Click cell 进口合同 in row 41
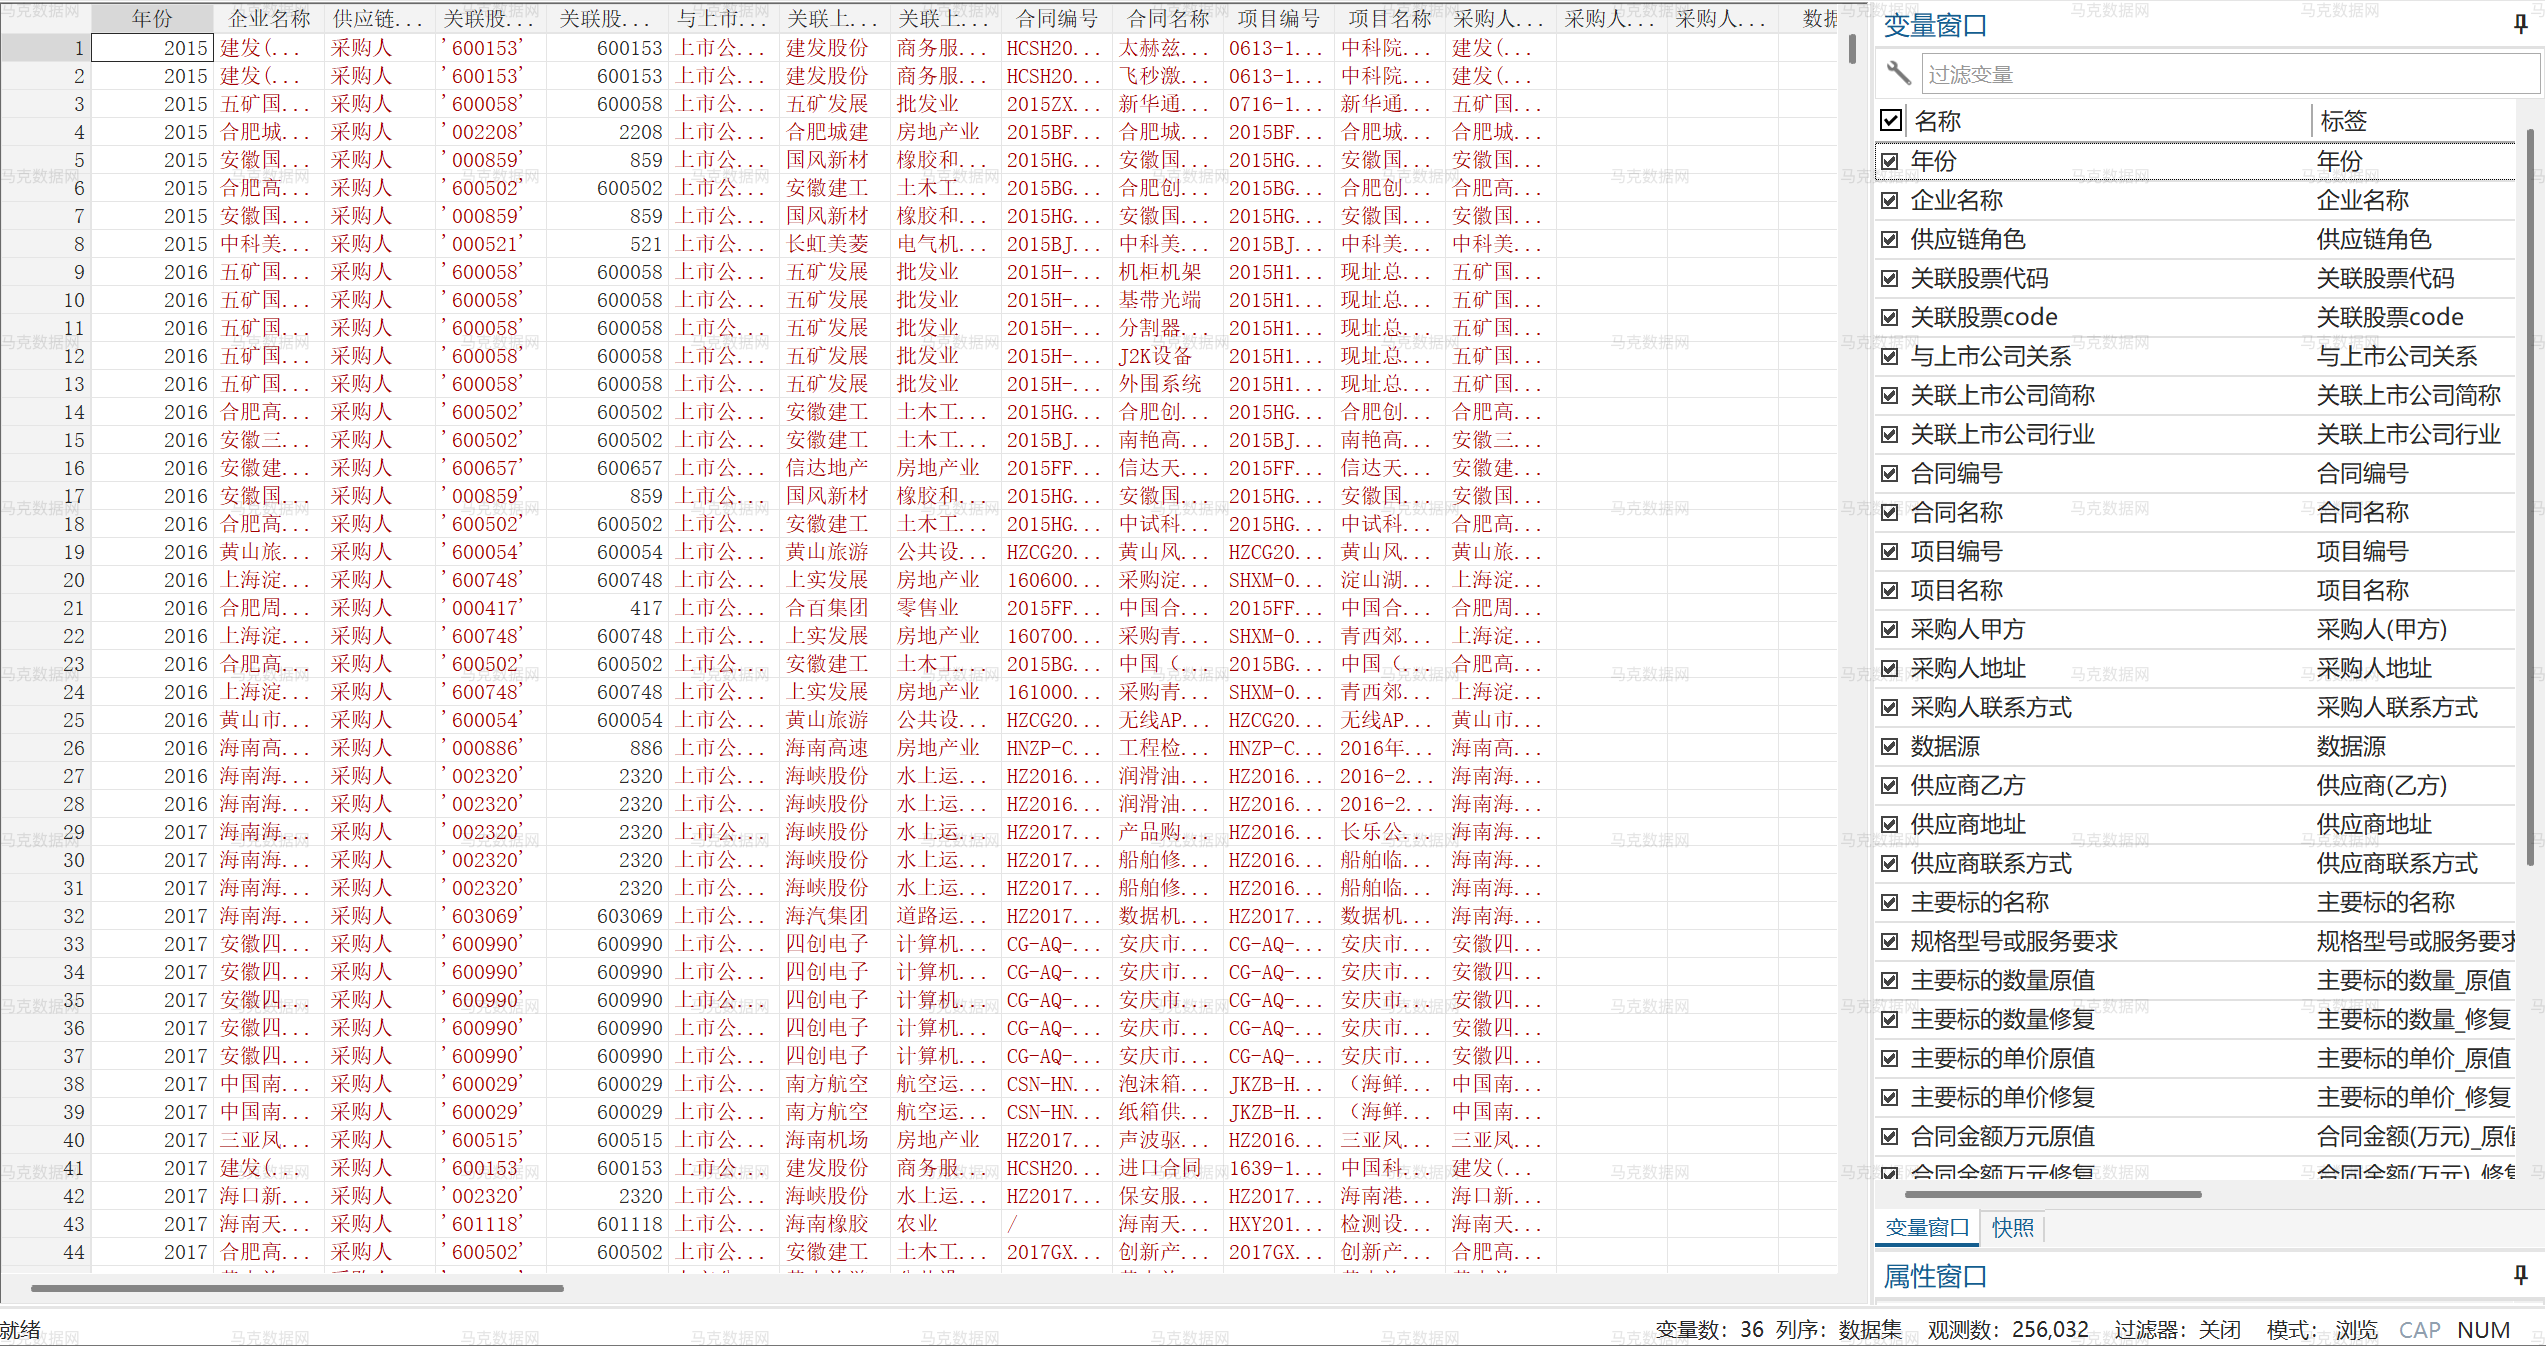Image resolution: width=2546 pixels, height=1346 pixels. tap(1167, 1168)
